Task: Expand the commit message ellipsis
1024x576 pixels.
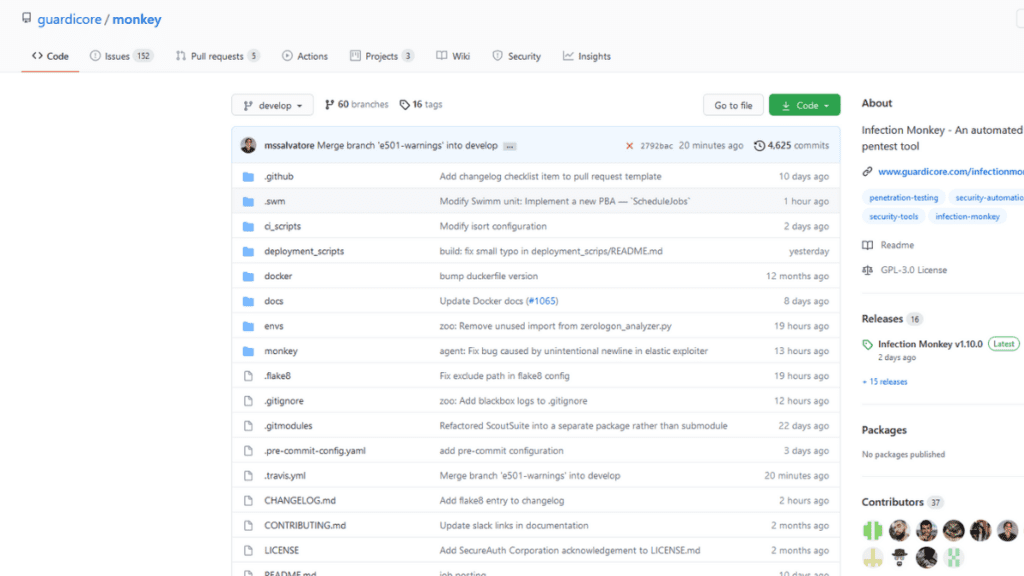Action: pos(510,146)
